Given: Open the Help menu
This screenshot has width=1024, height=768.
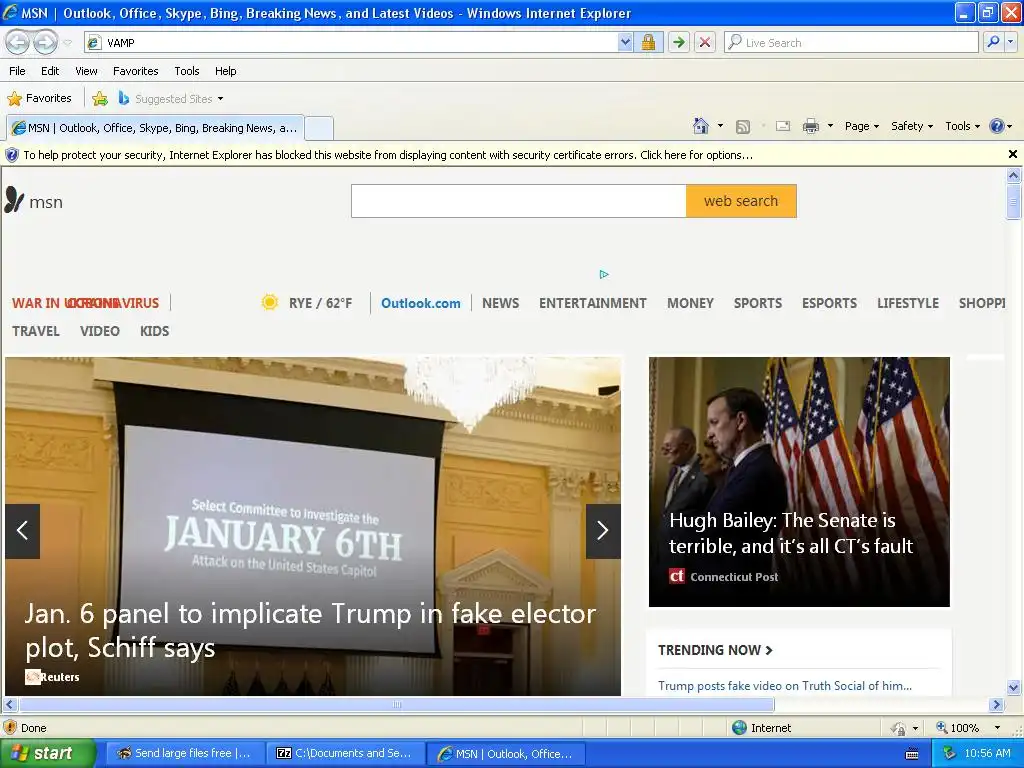Looking at the screenshot, I should coord(225,71).
